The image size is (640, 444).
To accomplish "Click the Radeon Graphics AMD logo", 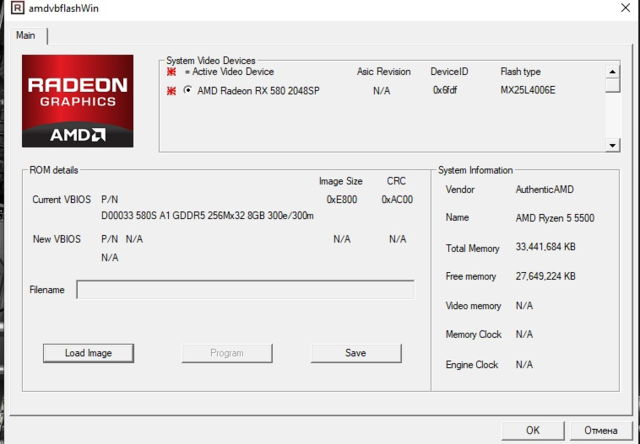I will tap(78, 101).
